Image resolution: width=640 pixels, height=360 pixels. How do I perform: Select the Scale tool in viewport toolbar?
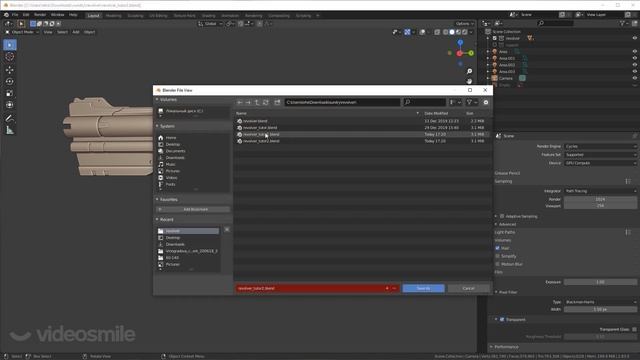(x=10, y=93)
